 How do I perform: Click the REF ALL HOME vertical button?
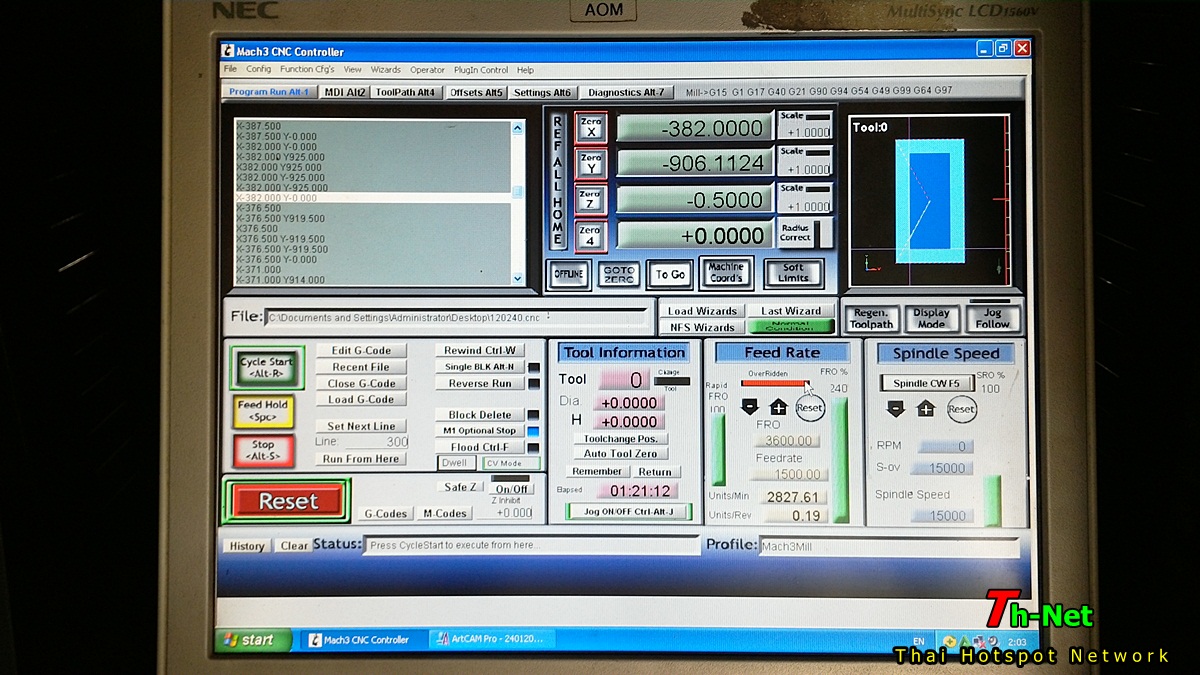[x=558, y=180]
